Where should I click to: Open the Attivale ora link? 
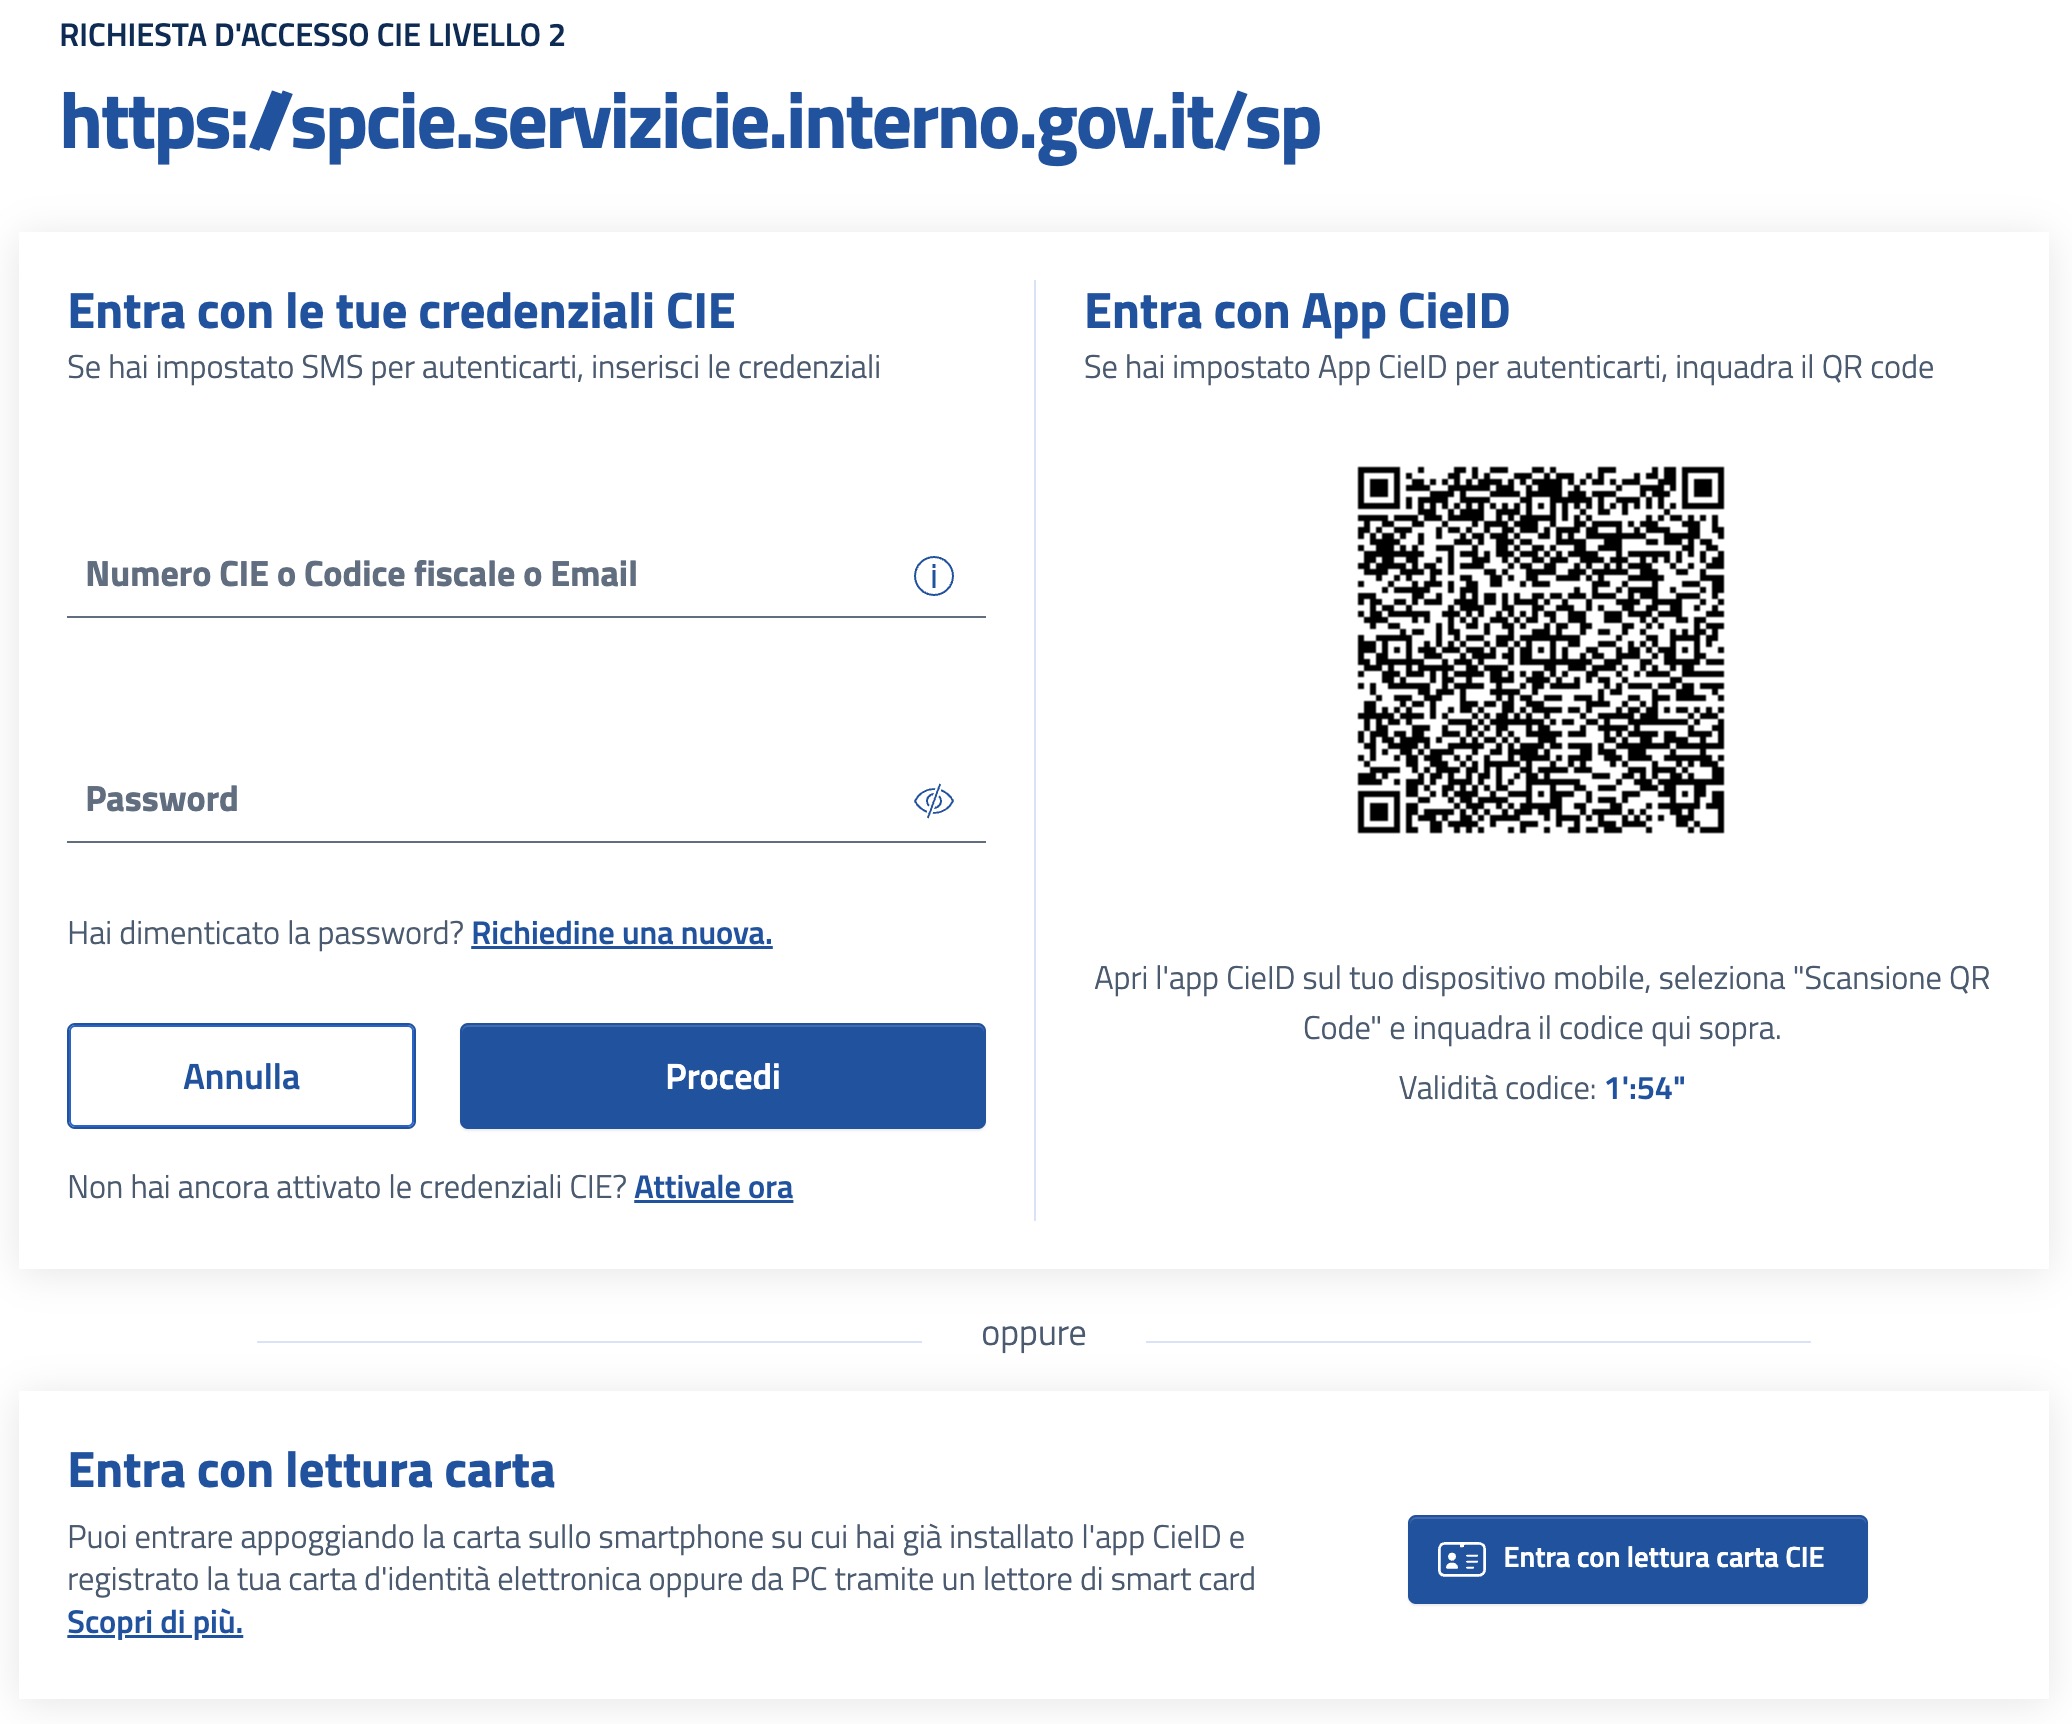[713, 1187]
